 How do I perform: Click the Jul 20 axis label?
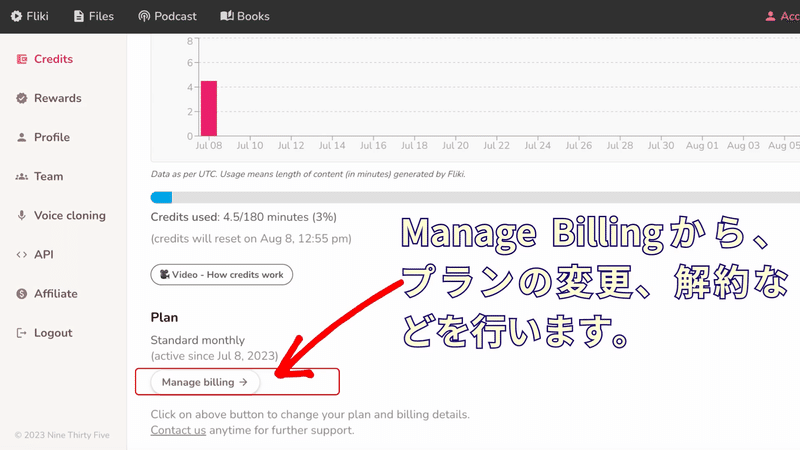pyautogui.click(x=455, y=145)
